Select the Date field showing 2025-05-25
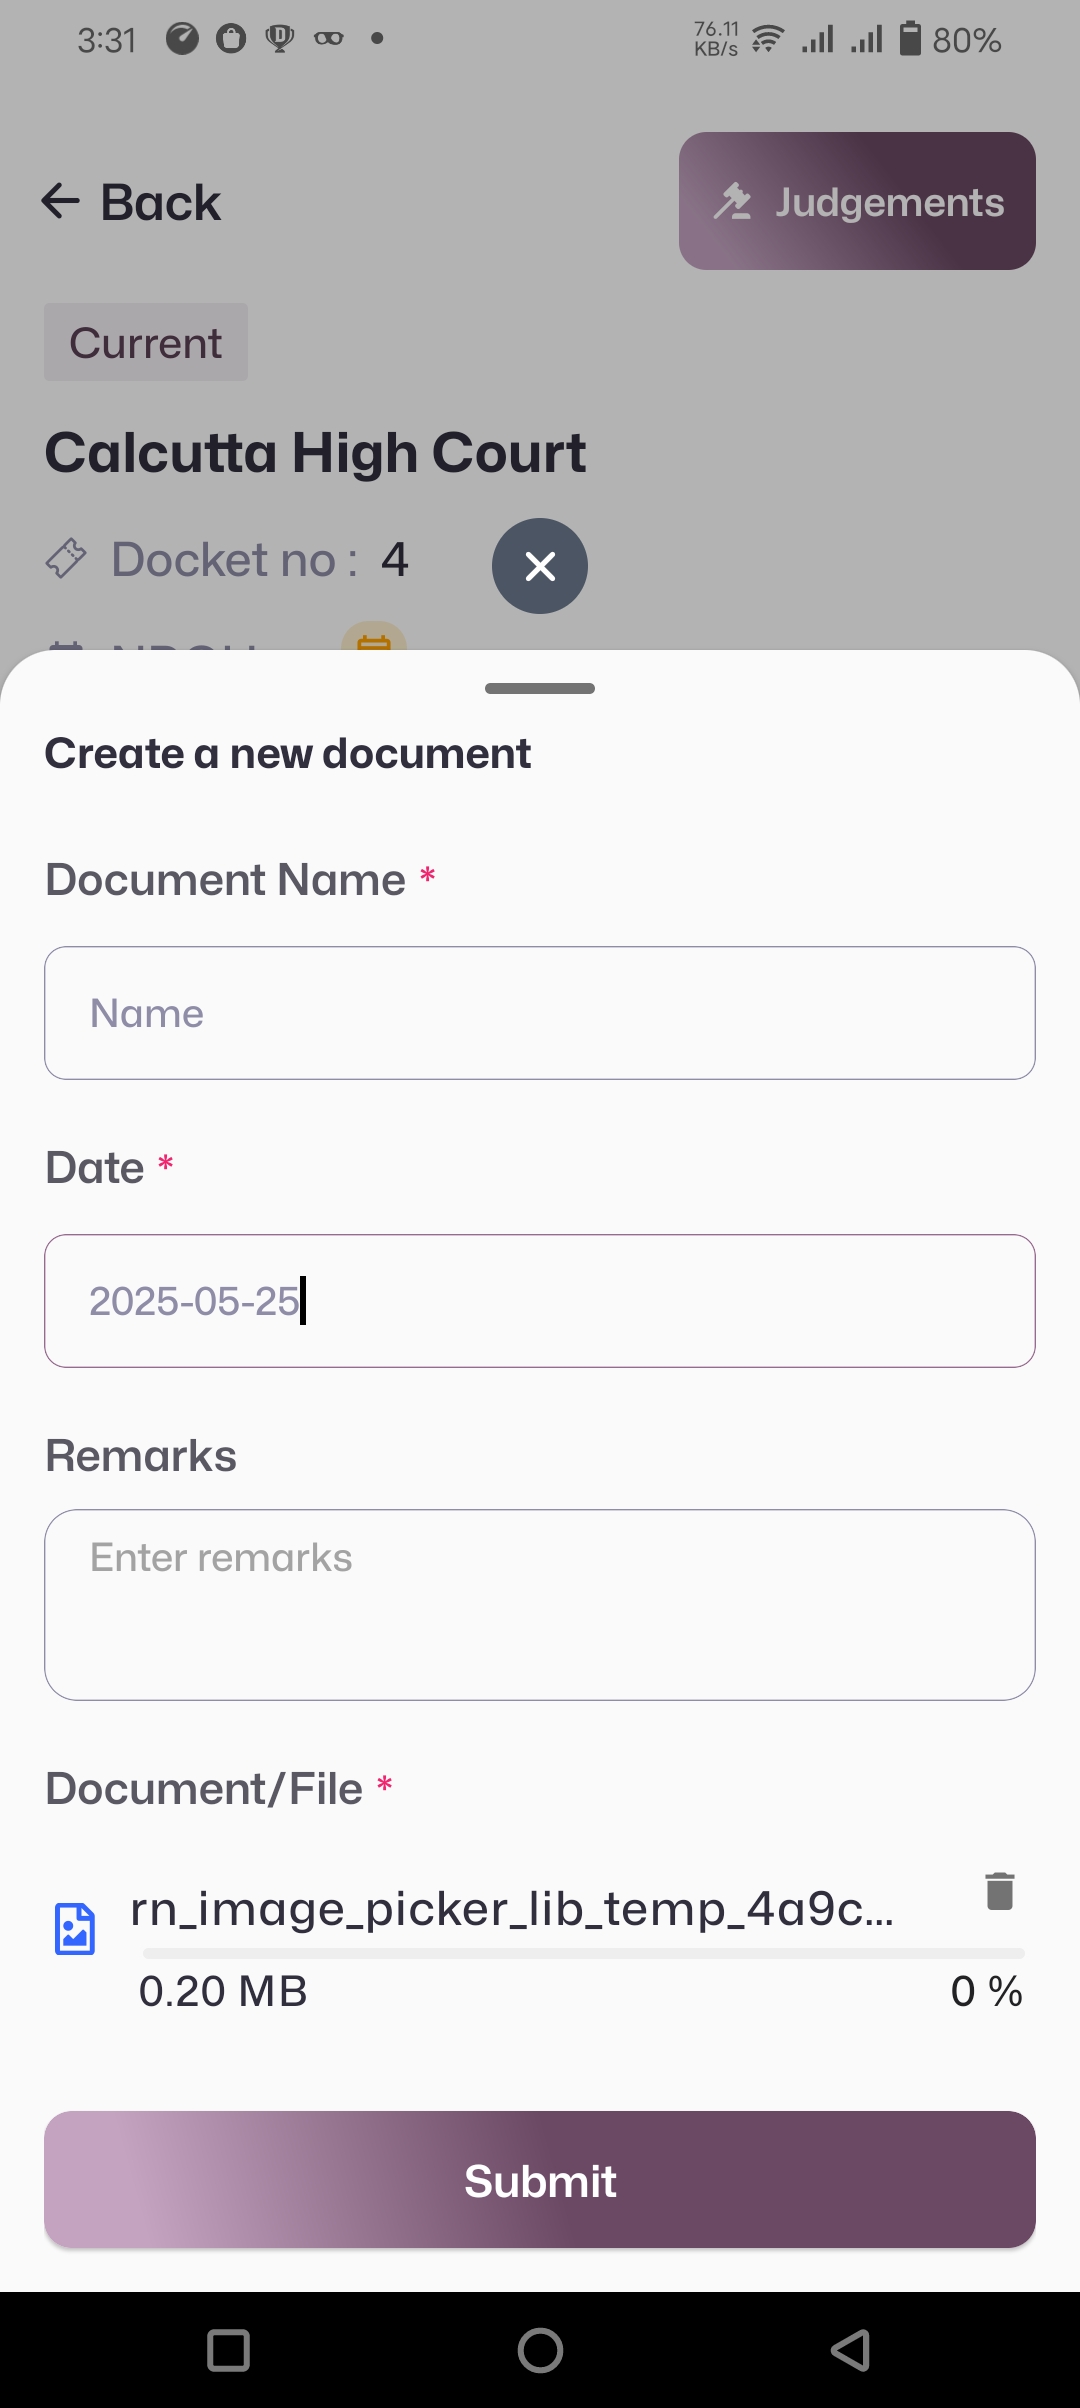 pyautogui.click(x=540, y=1301)
